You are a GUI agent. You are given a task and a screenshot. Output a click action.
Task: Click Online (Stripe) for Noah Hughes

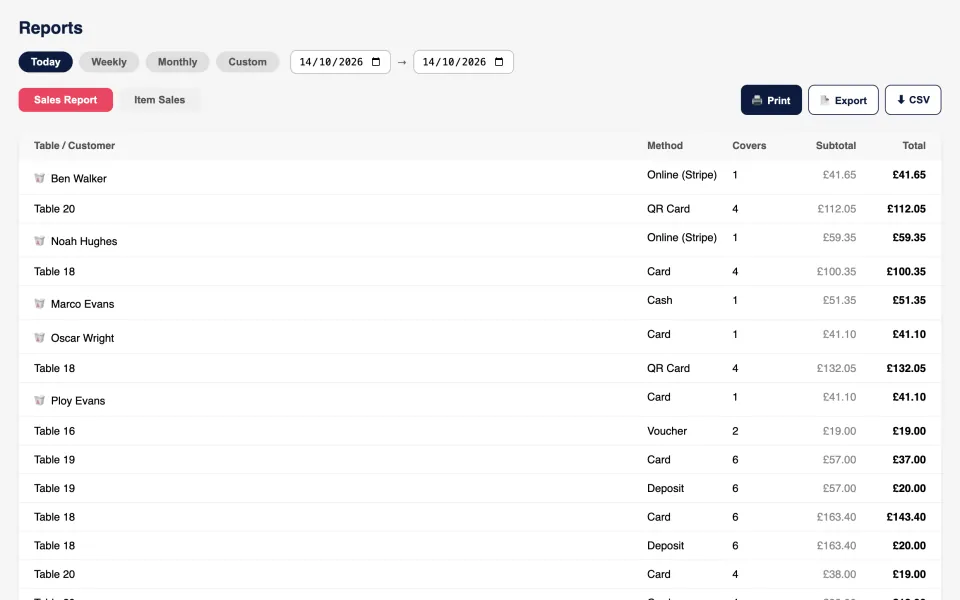point(681,238)
